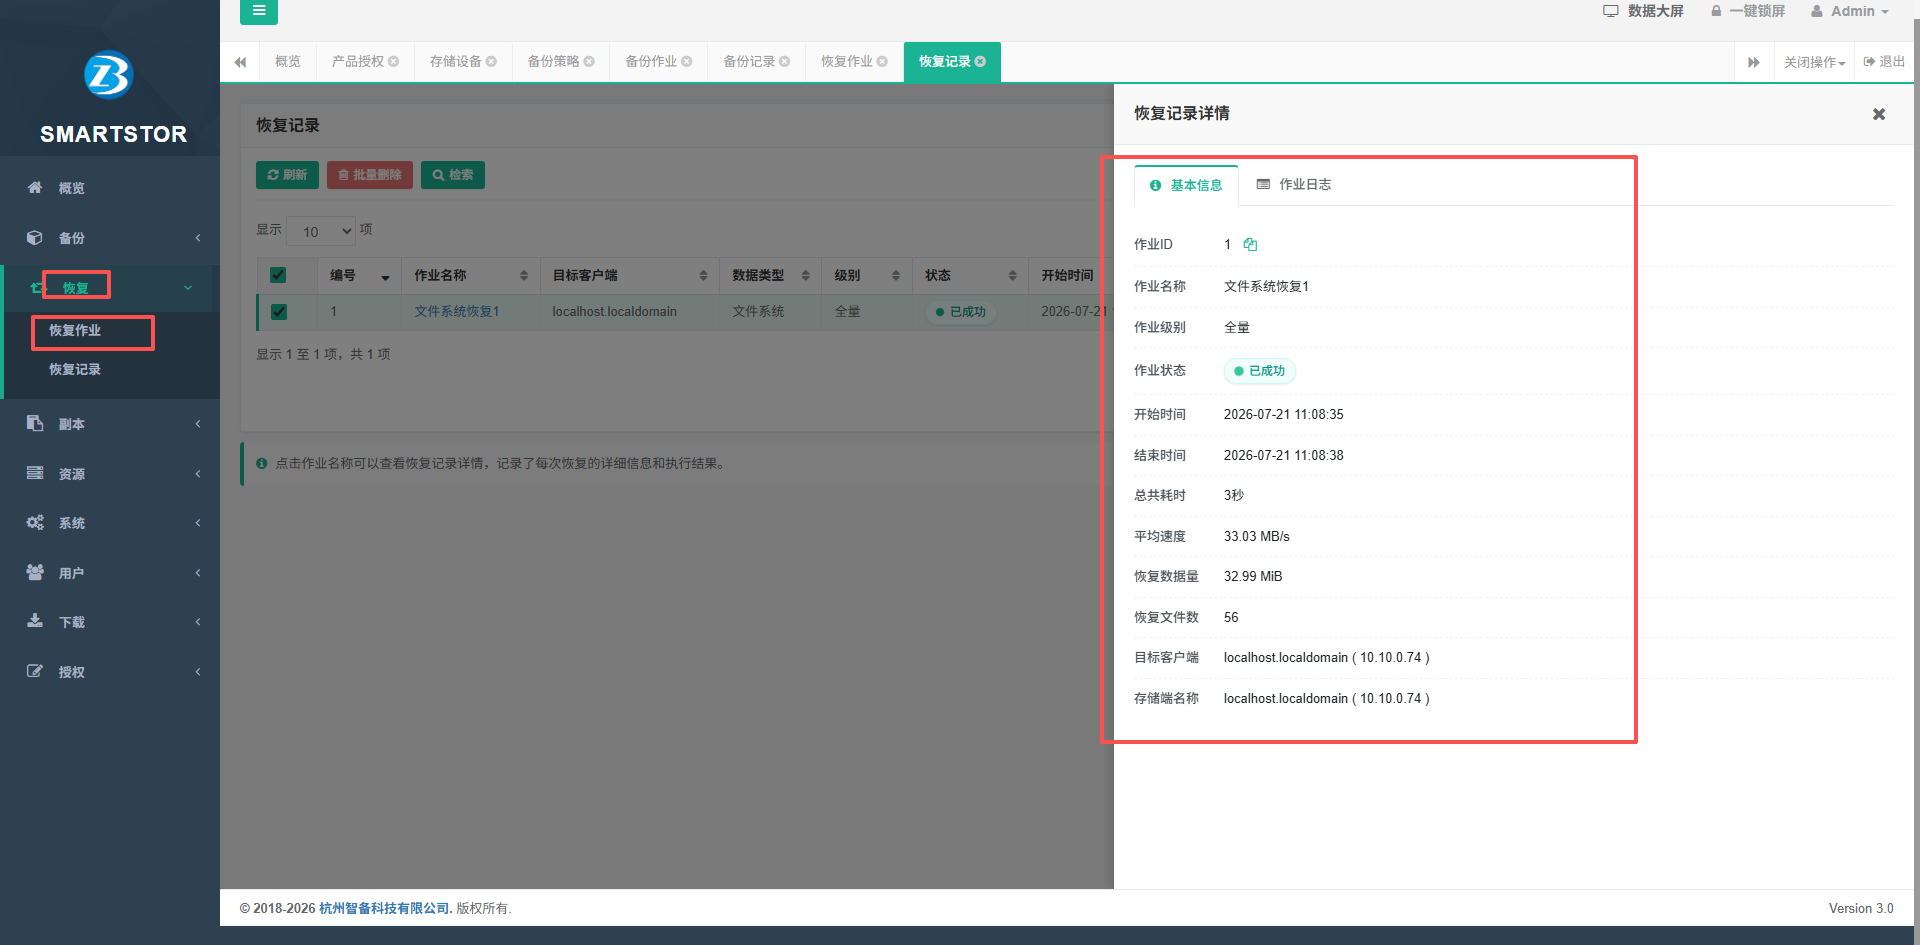This screenshot has width=1920, height=945.
Task: Open 恢复记录 in the sidebar submenu
Action: pos(75,369)
